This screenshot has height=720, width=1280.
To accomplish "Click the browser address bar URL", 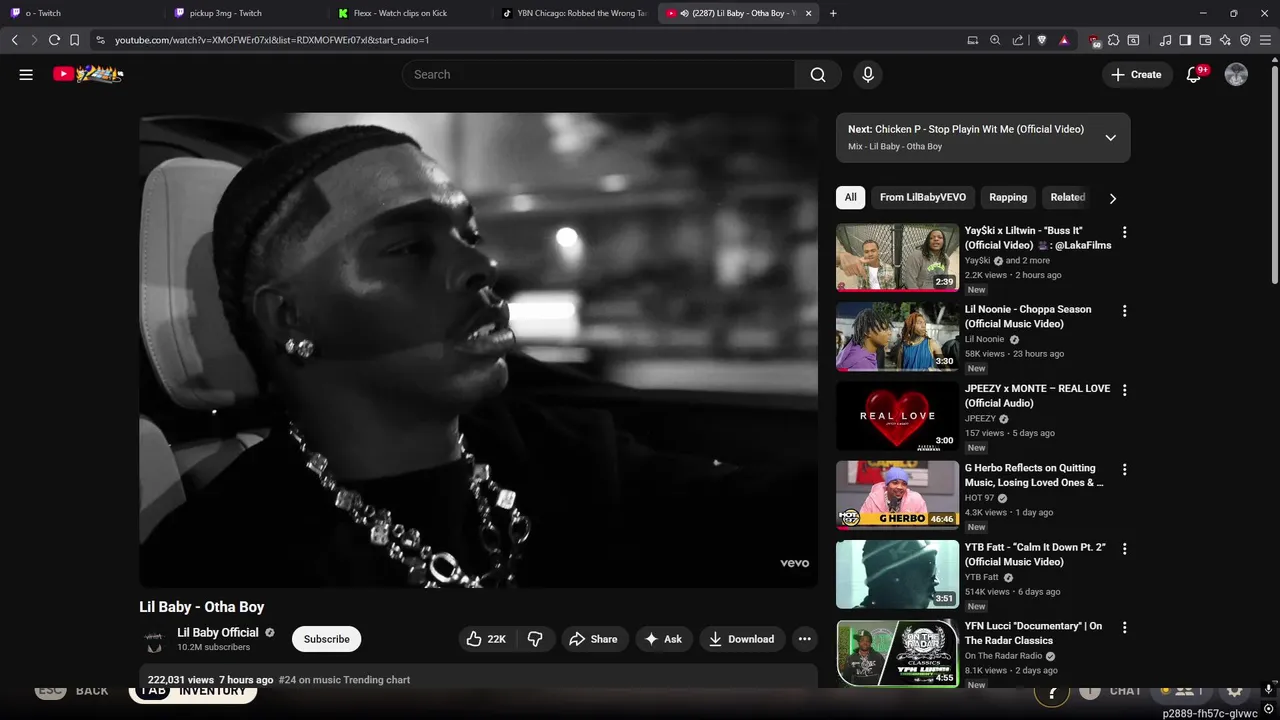I will pos(272,40).
